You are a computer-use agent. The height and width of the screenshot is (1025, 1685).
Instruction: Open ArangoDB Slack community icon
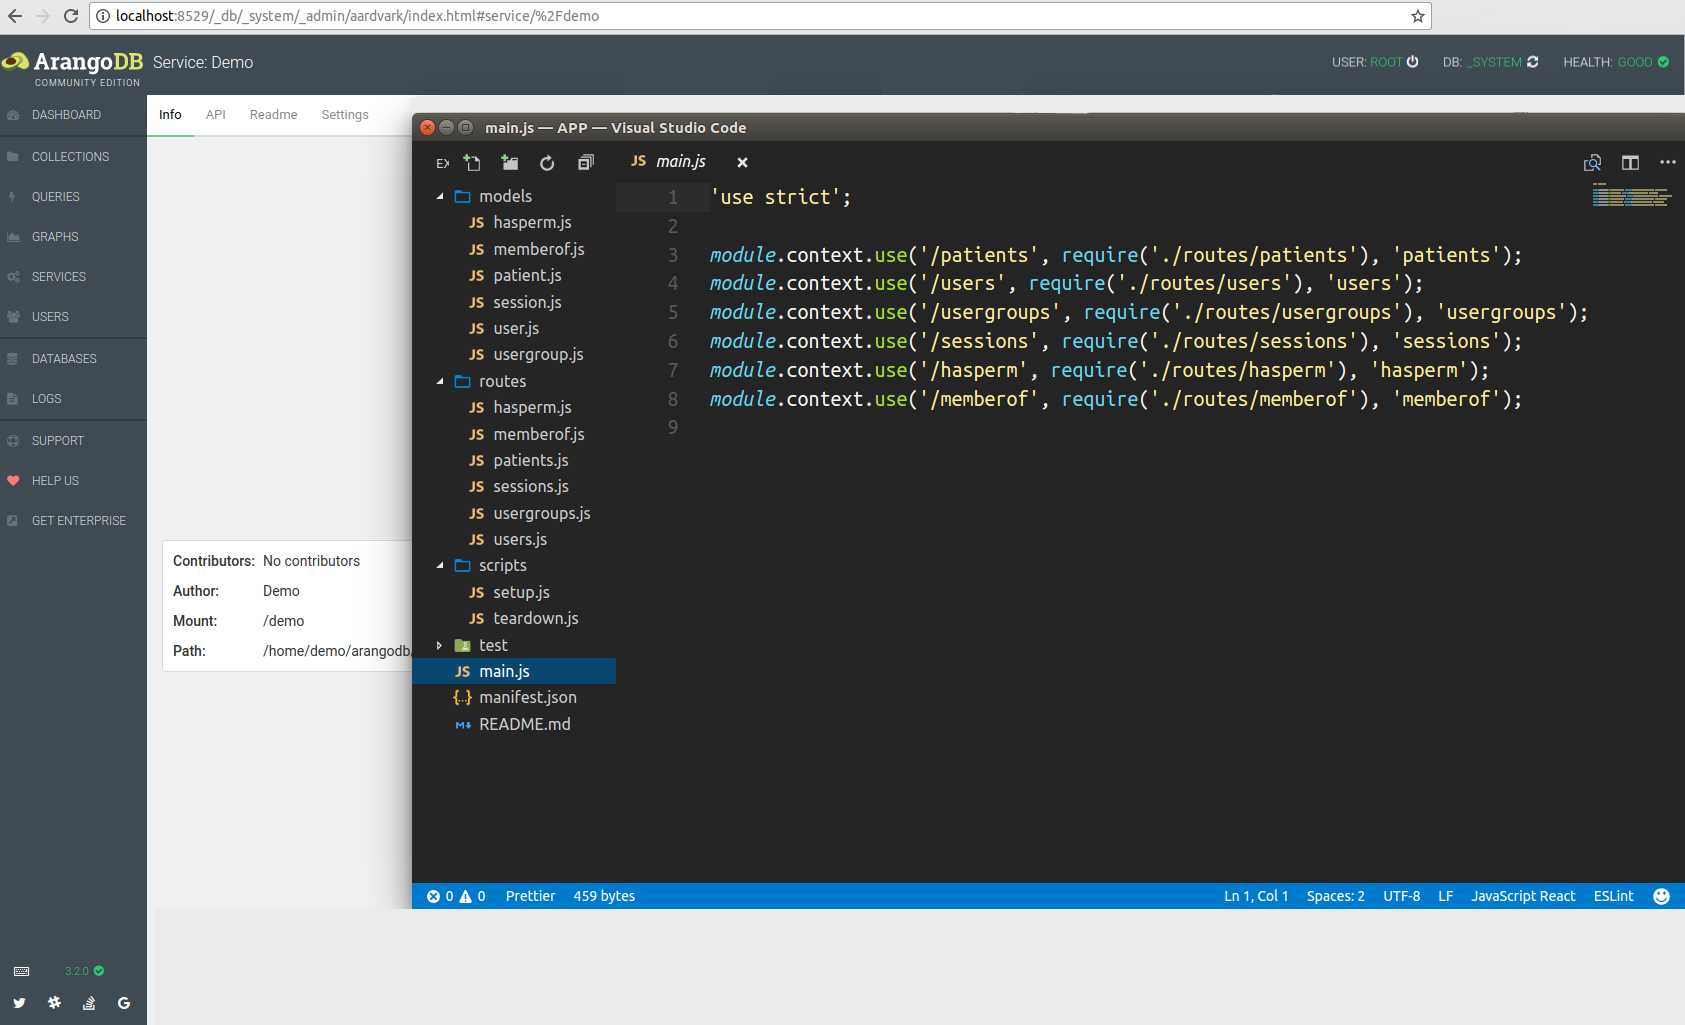pyautogui.click(x=54, y=1003)
